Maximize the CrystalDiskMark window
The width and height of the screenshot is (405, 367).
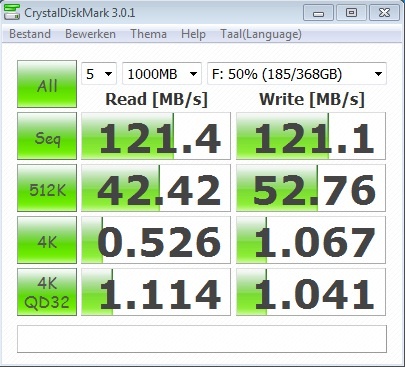tap(351, 13)
